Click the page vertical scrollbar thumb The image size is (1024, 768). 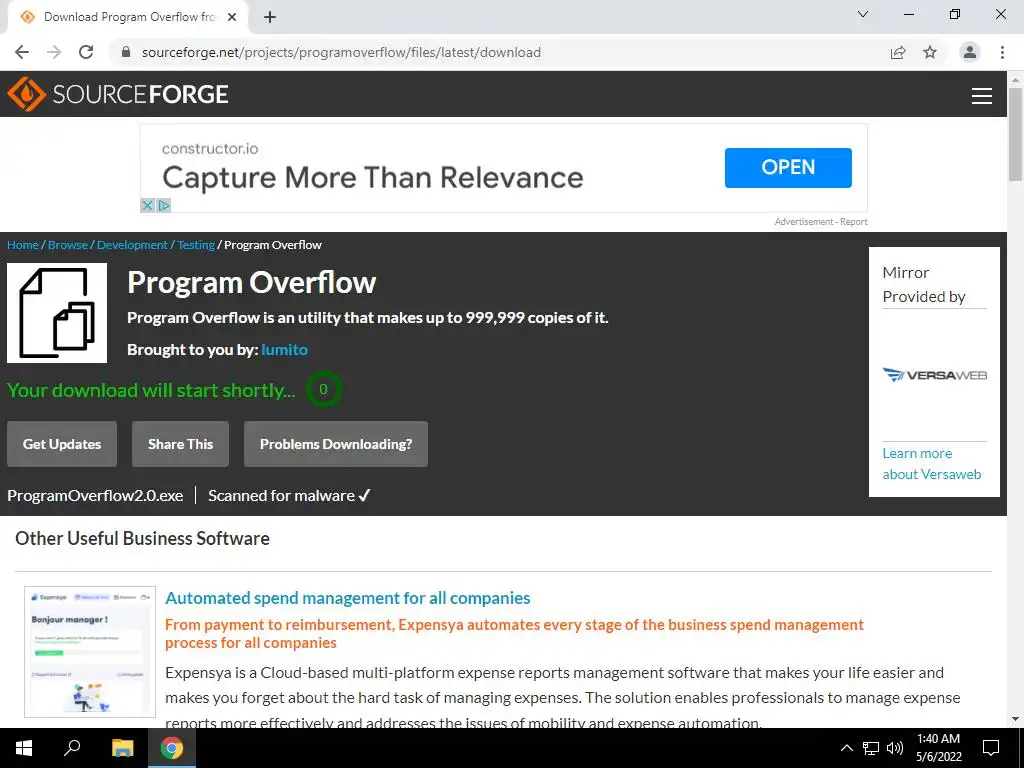point(1015,134)
